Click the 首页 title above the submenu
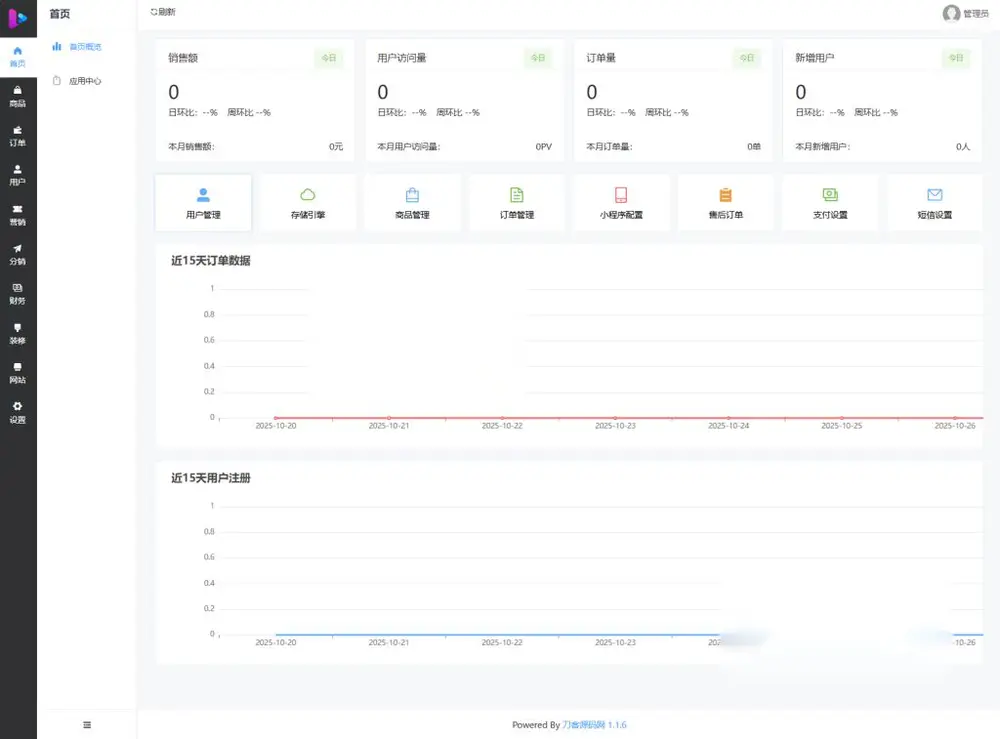Image resolution: width=1000 pixels, height=739 pixels. pos(60,13)
